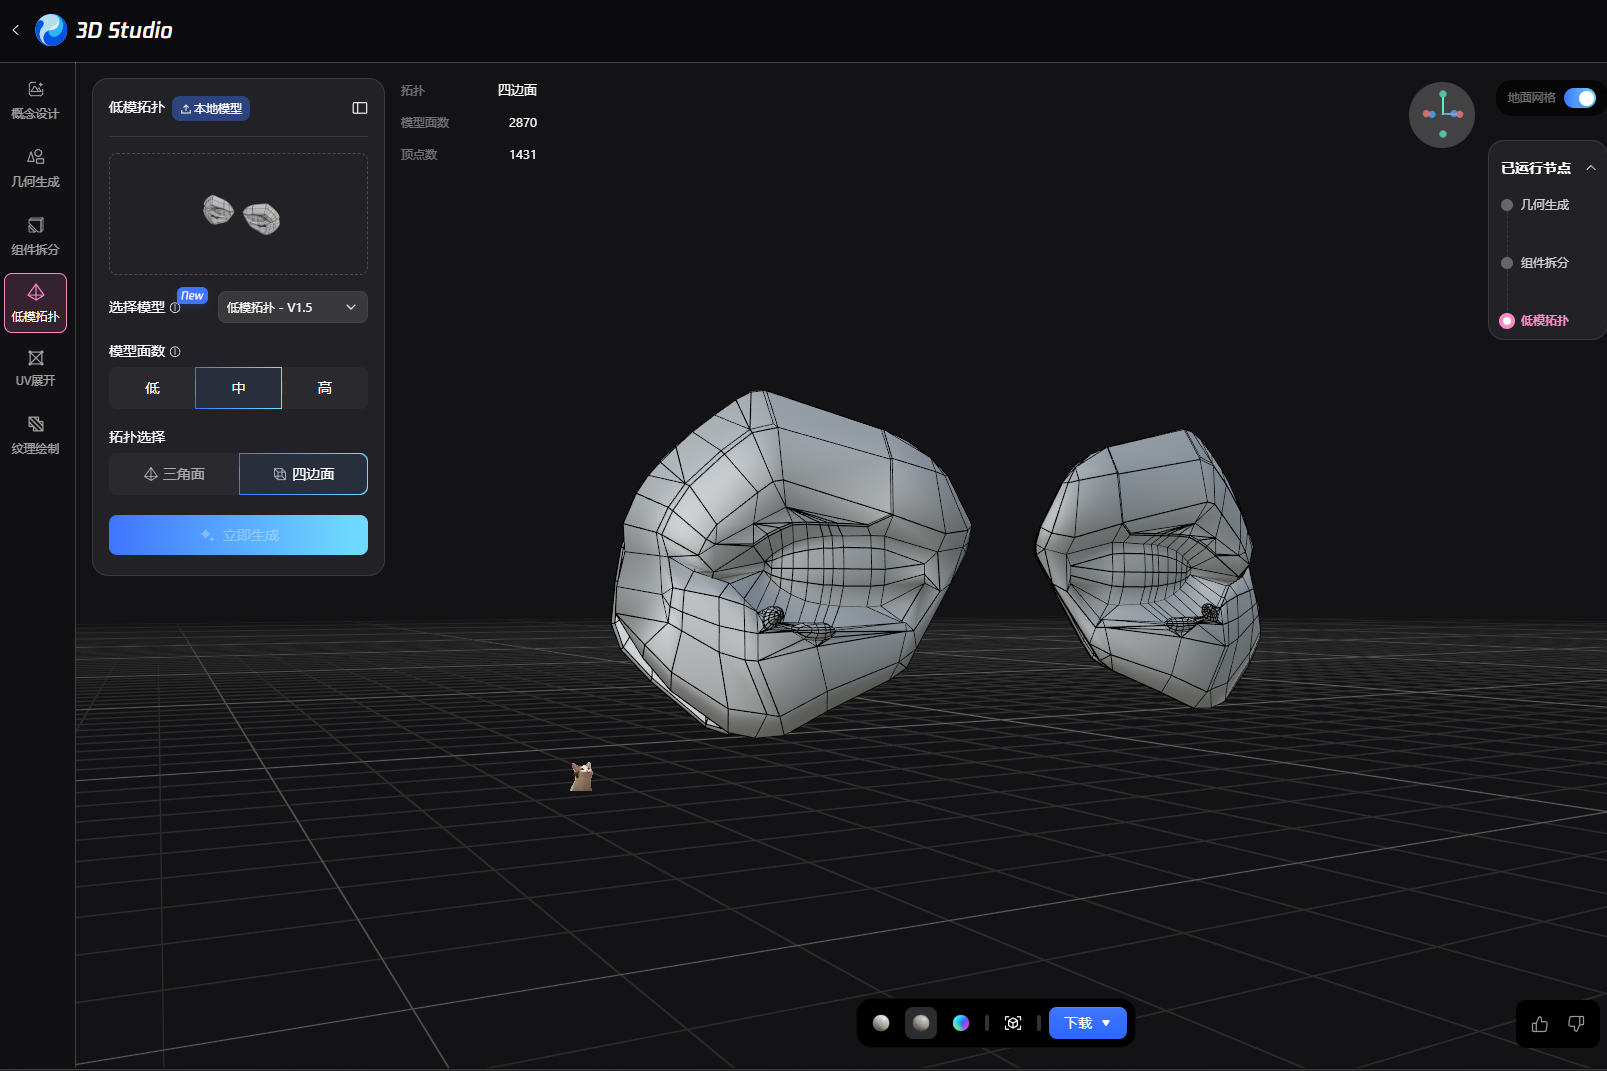The height and width of the screenshot is (1071, 1607).
Task: Take a viewport screenshot with camera icon
Action: pos(1013,1023)
